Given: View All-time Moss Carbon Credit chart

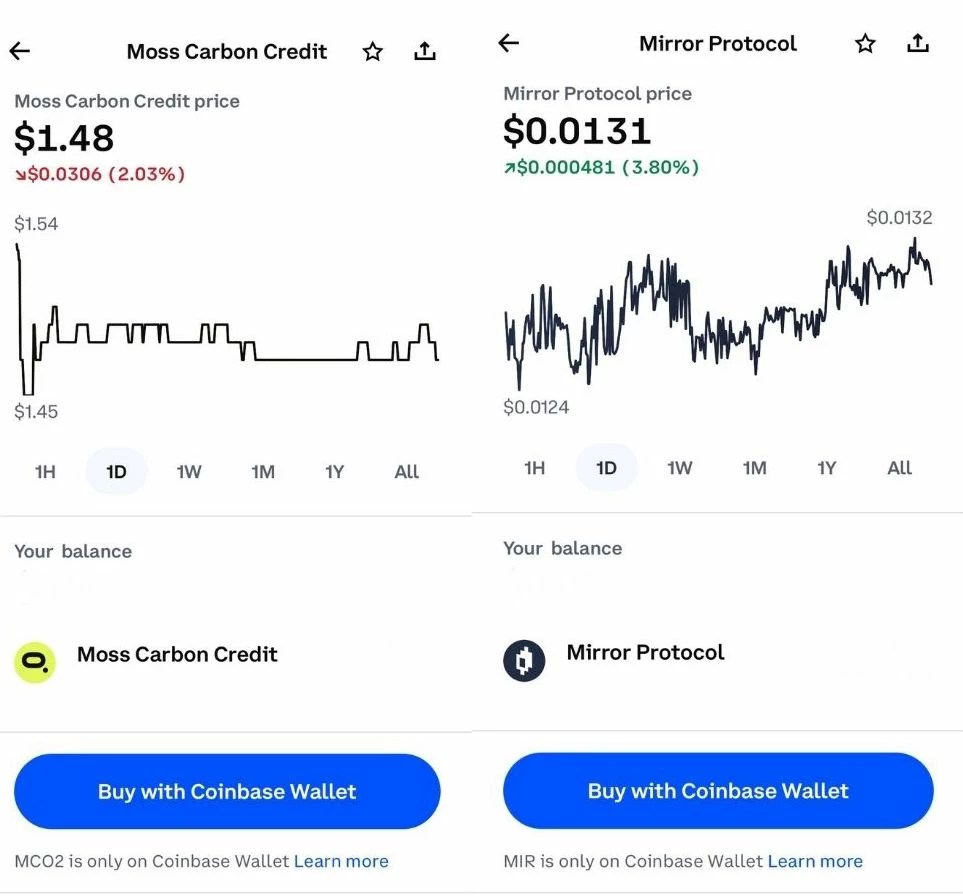Looking at the screenshot, I should pyautogui.click(x=406, y=472).
